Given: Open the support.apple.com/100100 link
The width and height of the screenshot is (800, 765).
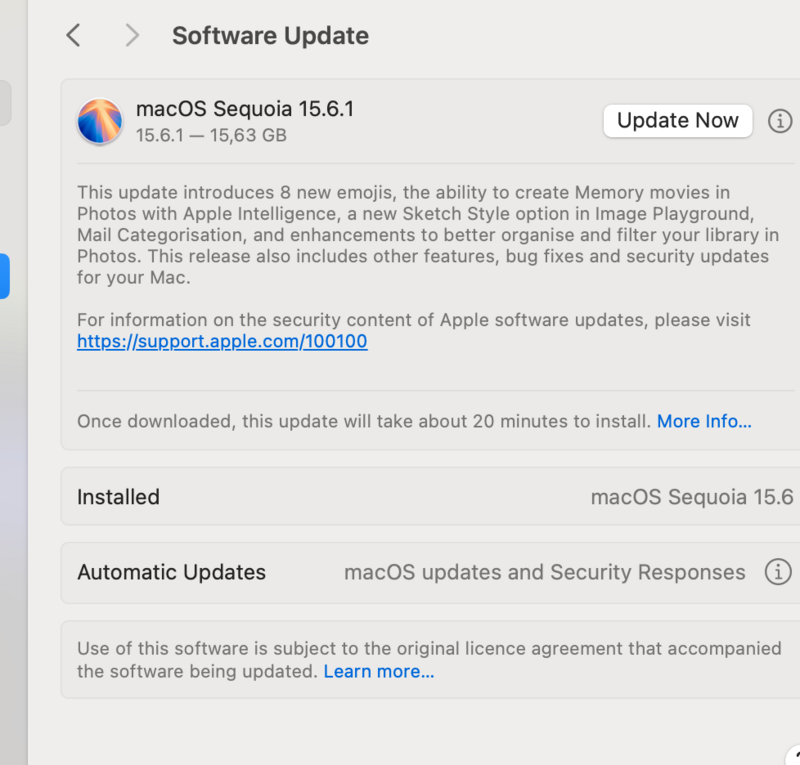Looking at the screenshot, I should 222,341.
